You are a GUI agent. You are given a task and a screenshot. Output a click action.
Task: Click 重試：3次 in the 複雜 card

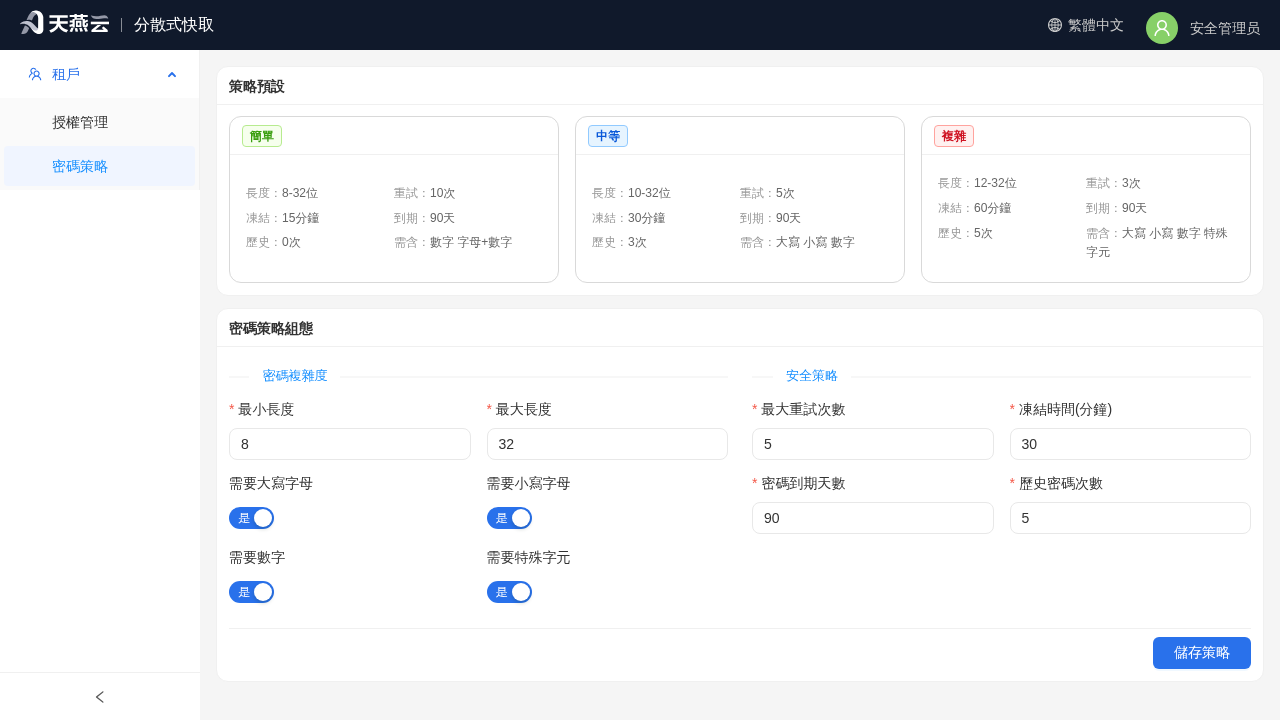[1113, 183]
